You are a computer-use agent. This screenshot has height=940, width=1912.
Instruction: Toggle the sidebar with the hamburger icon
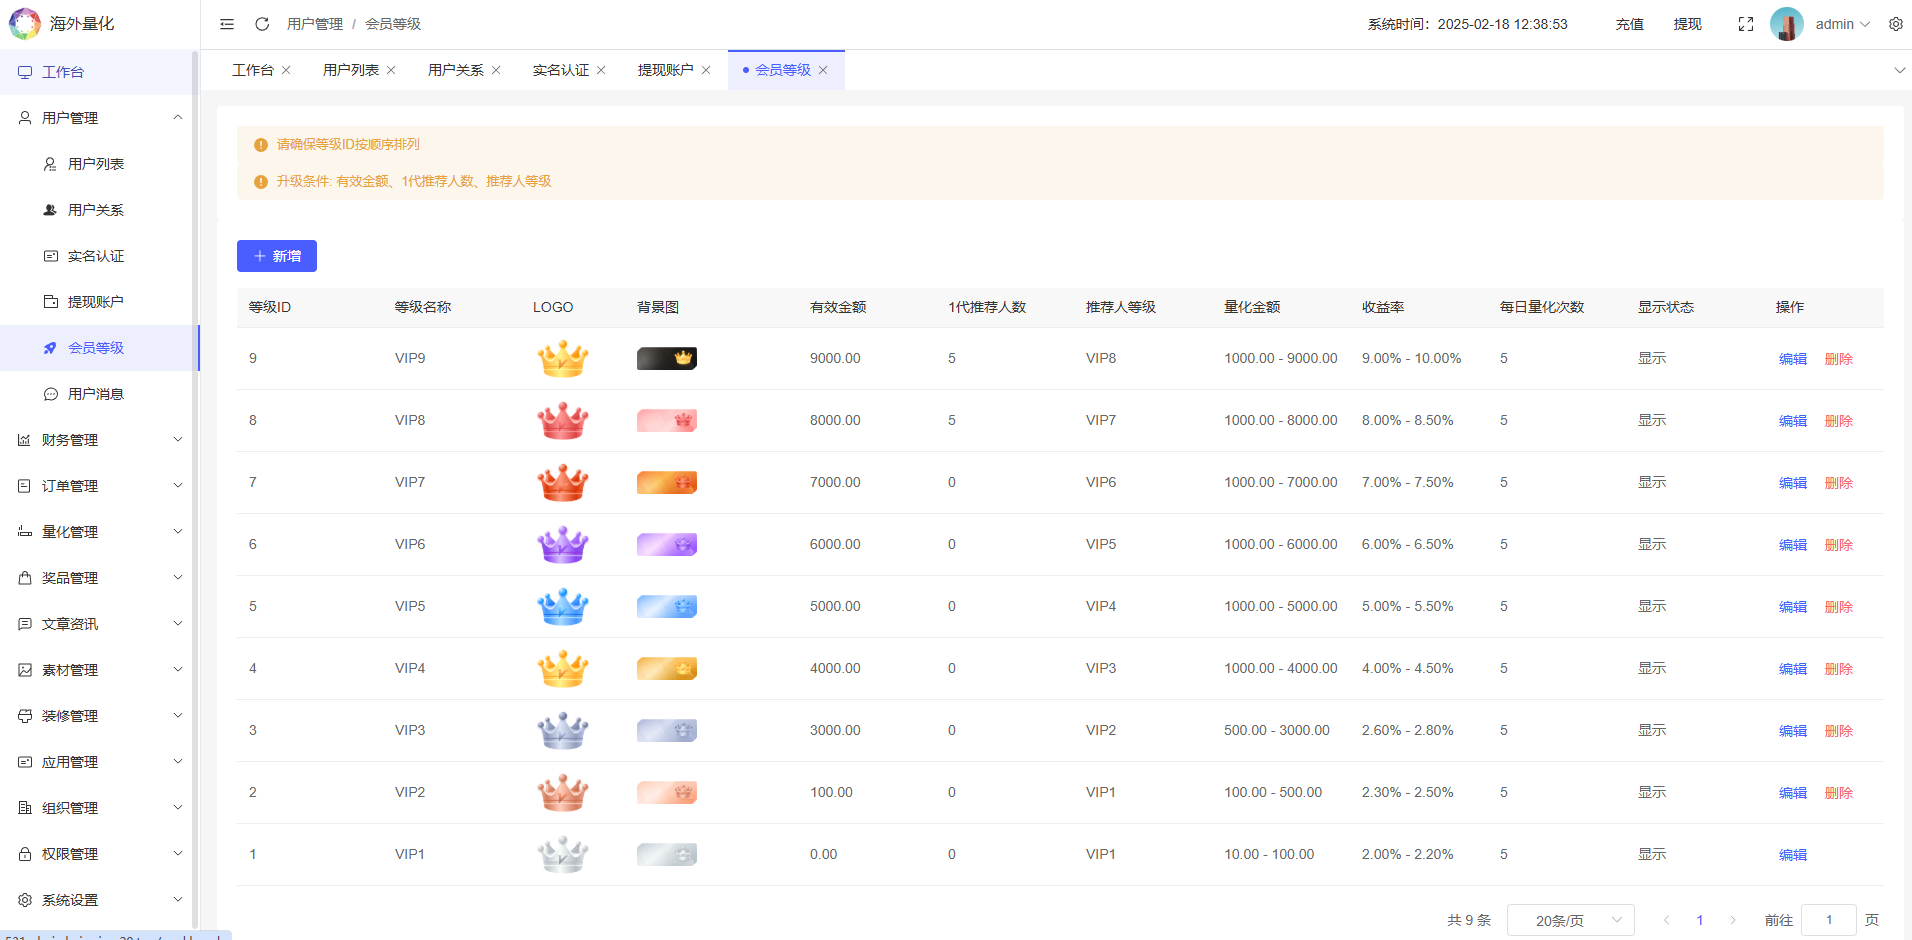tap(226, 23)
